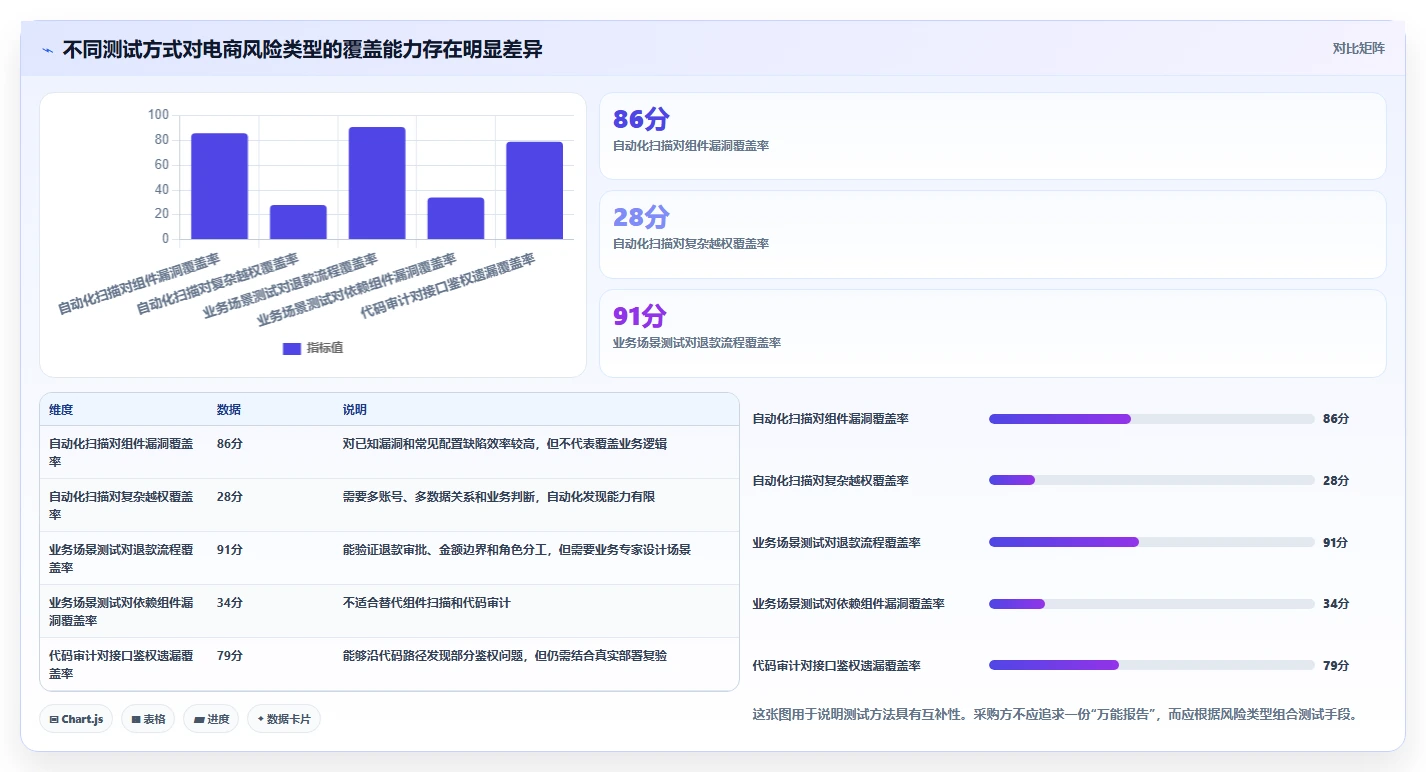
Task: Click the table row name 业务场景测试对依赖组件漏洞覆盖率
Action: tap(121, 612)
